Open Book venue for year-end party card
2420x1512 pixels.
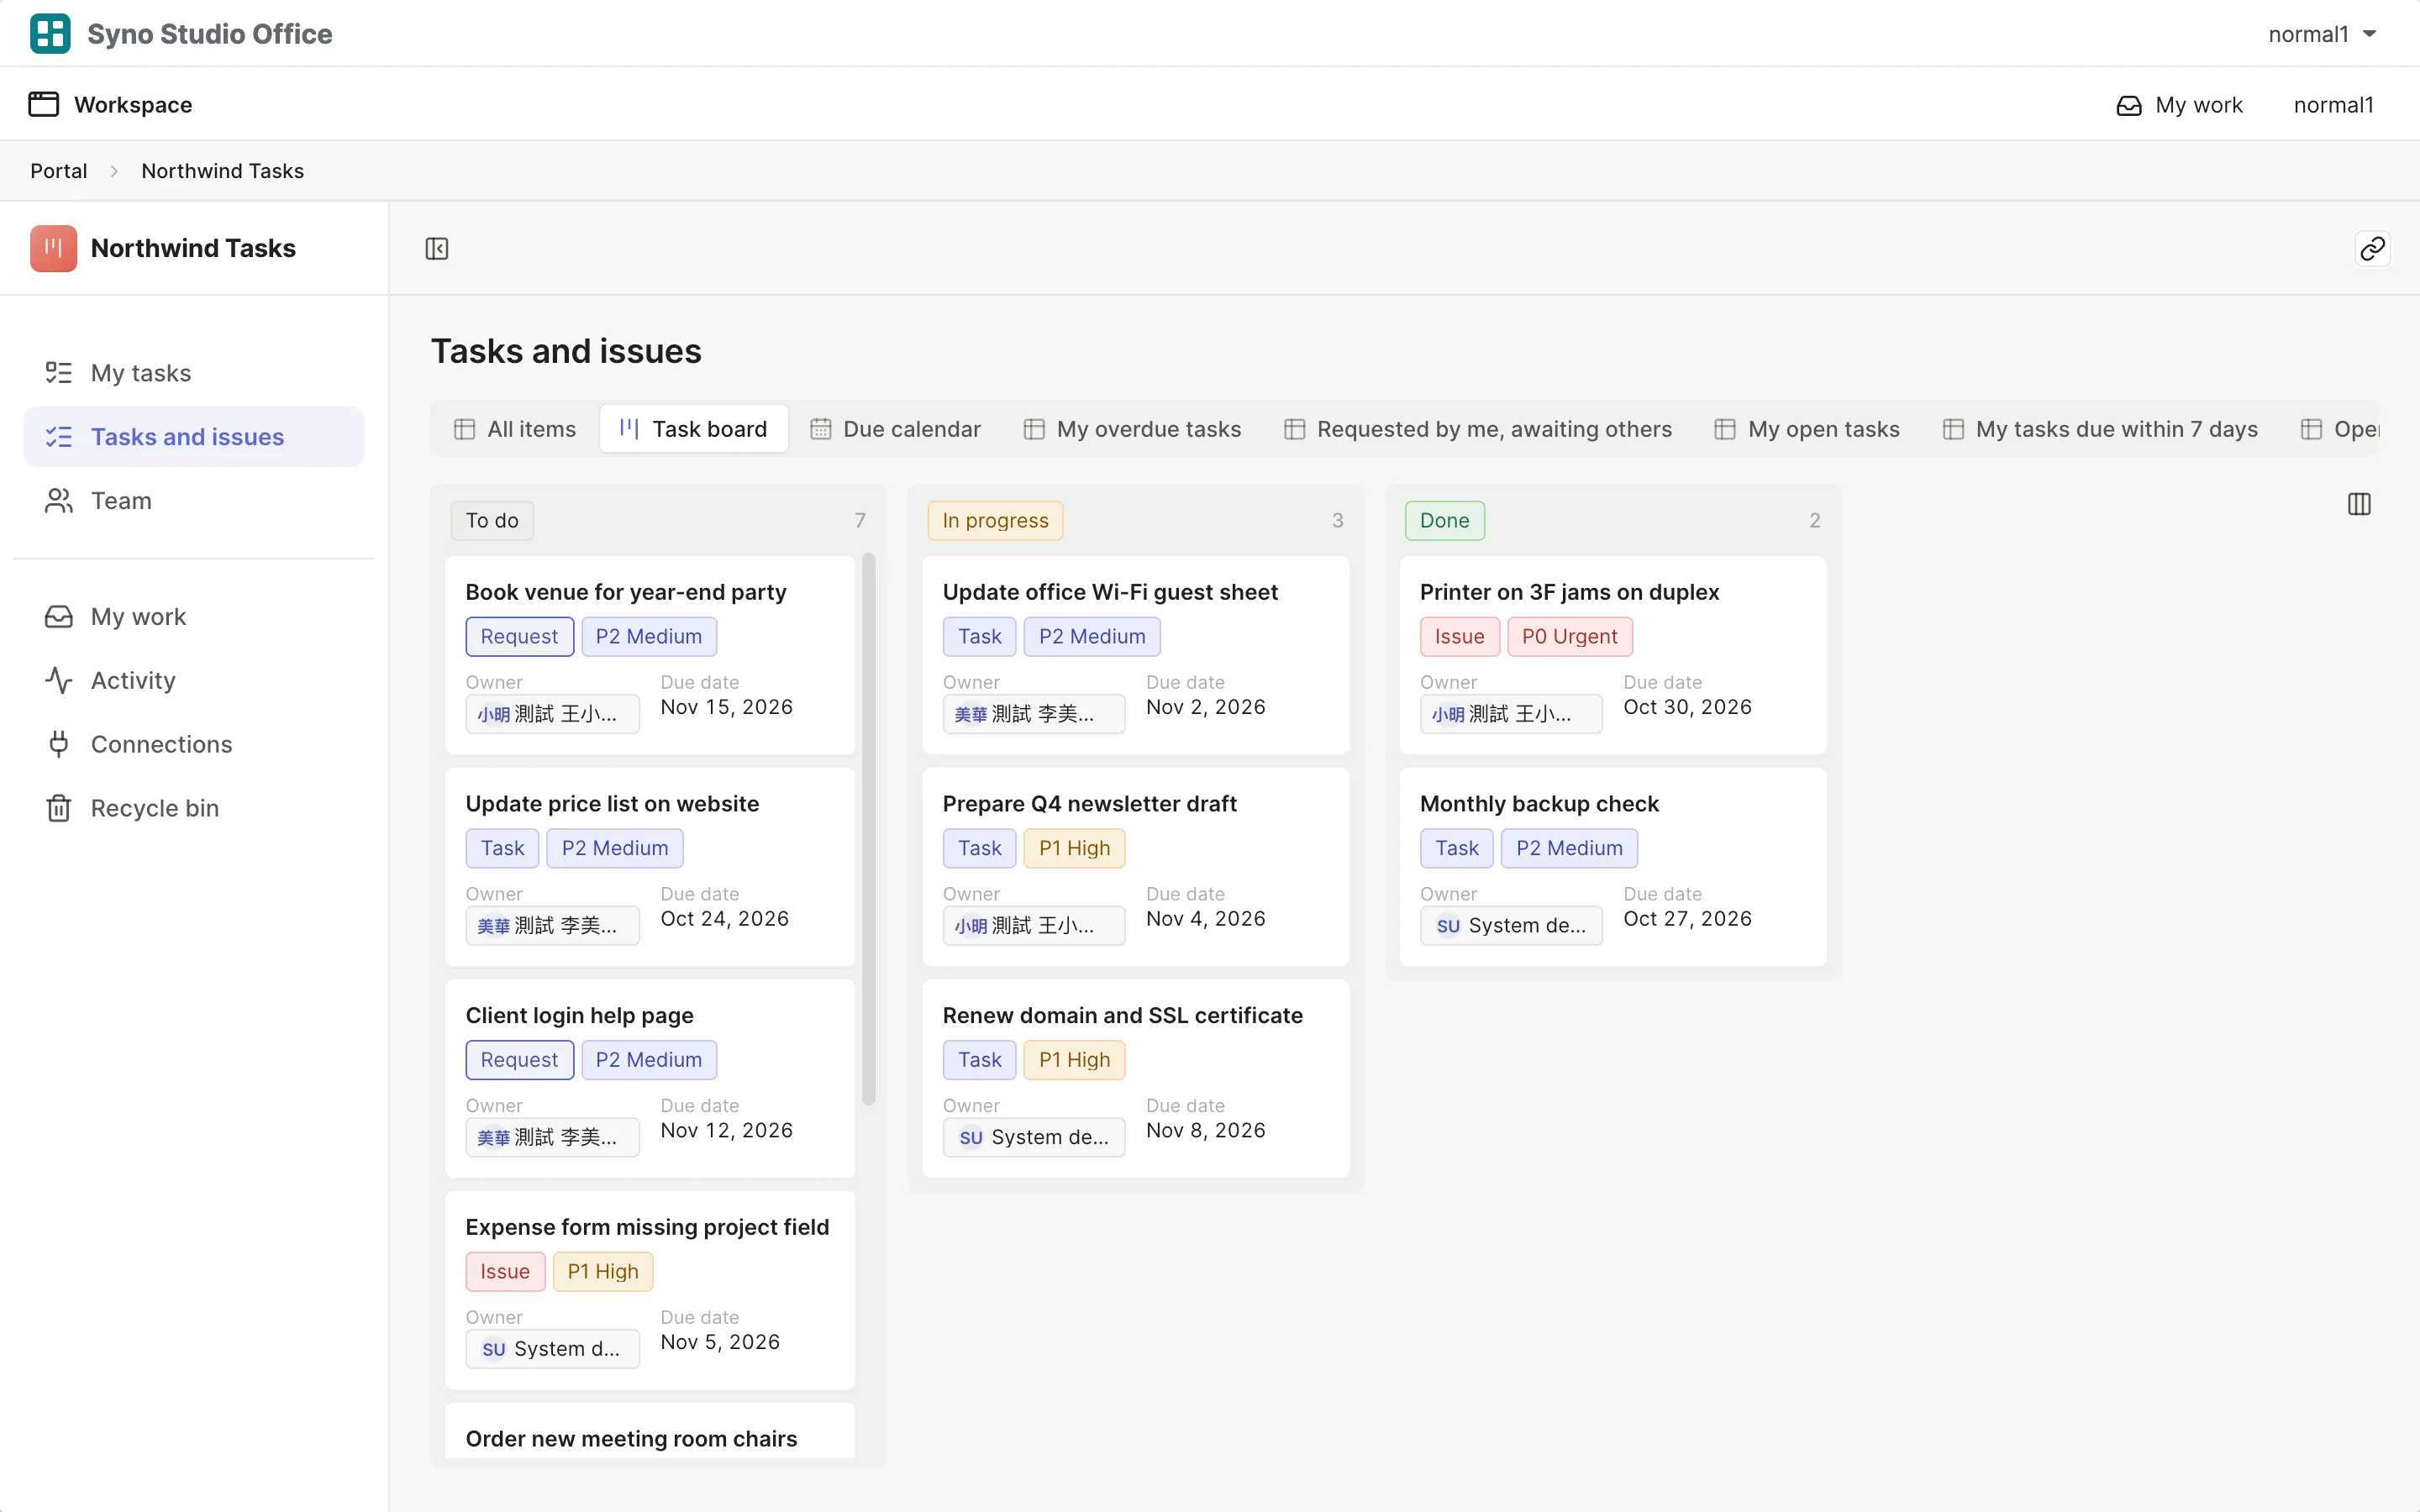click(650, 655)
